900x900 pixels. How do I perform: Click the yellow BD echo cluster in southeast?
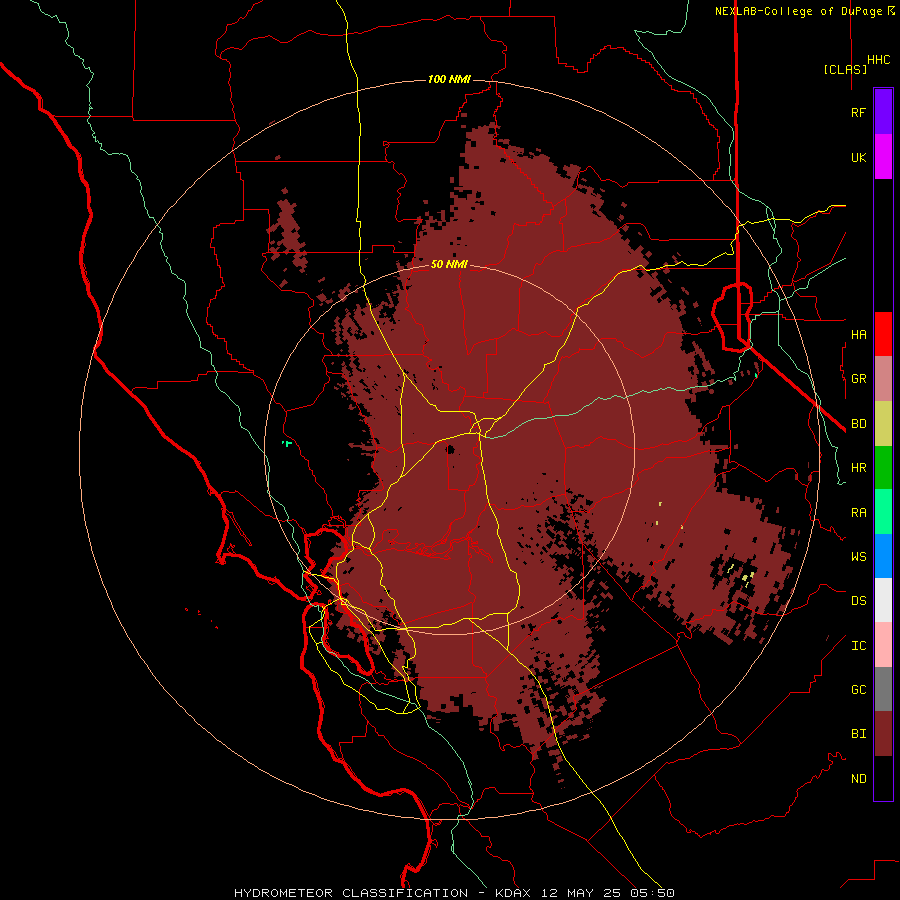(742, 575)
